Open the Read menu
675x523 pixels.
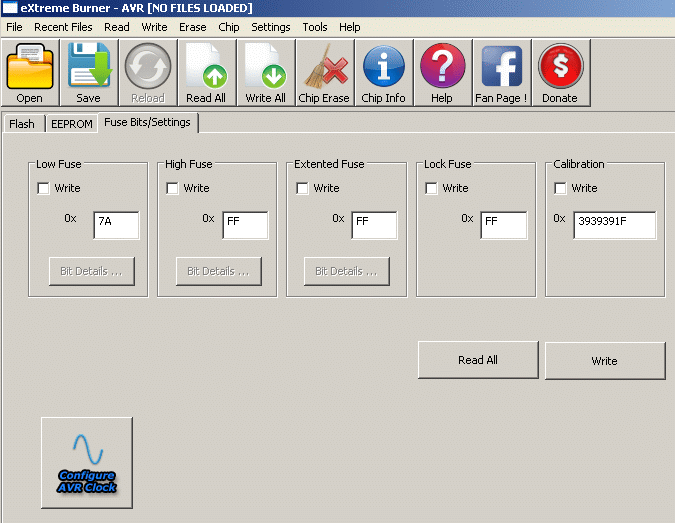coord(117,27)
